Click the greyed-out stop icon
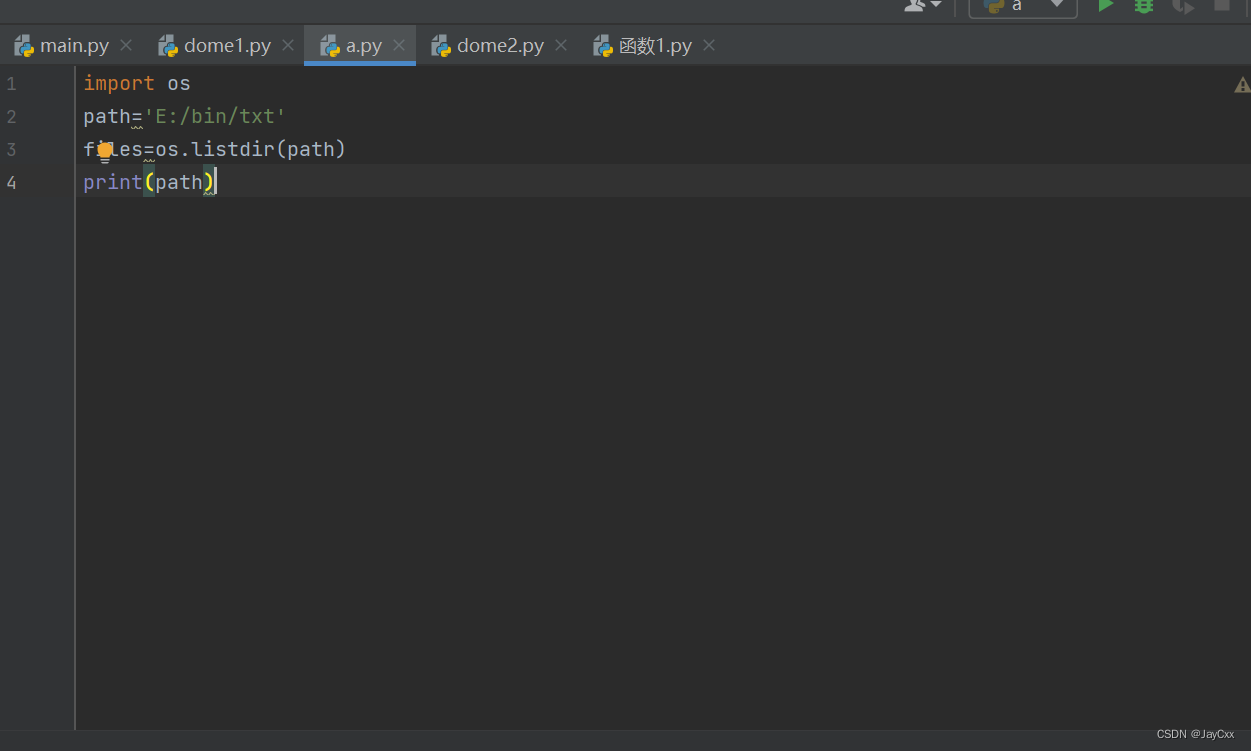This screenshot has height=751, width=1251. [1220, 6]
